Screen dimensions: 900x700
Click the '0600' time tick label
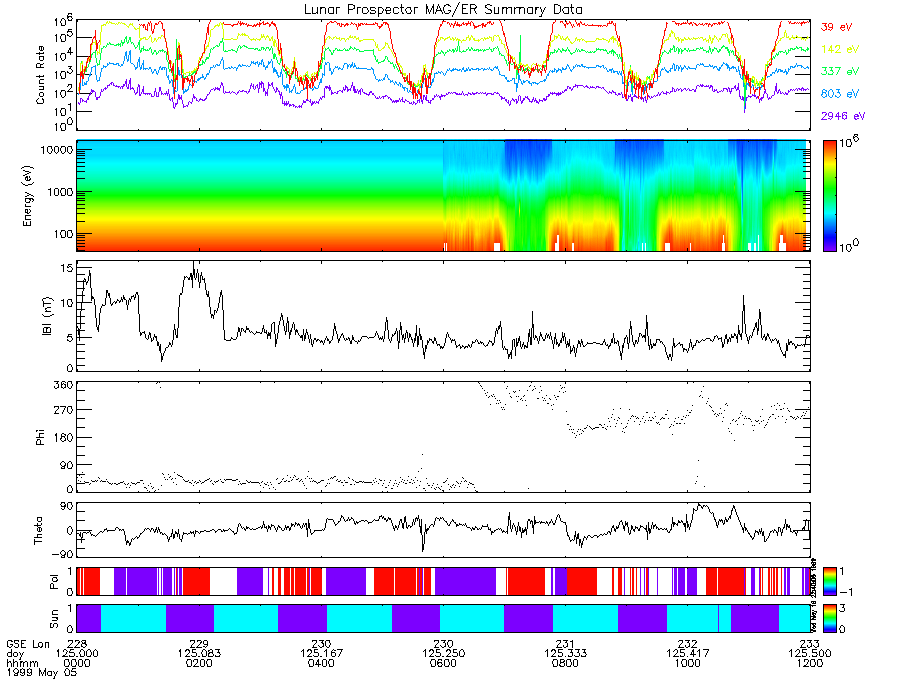pyautogui.click(x=443, y=663)
